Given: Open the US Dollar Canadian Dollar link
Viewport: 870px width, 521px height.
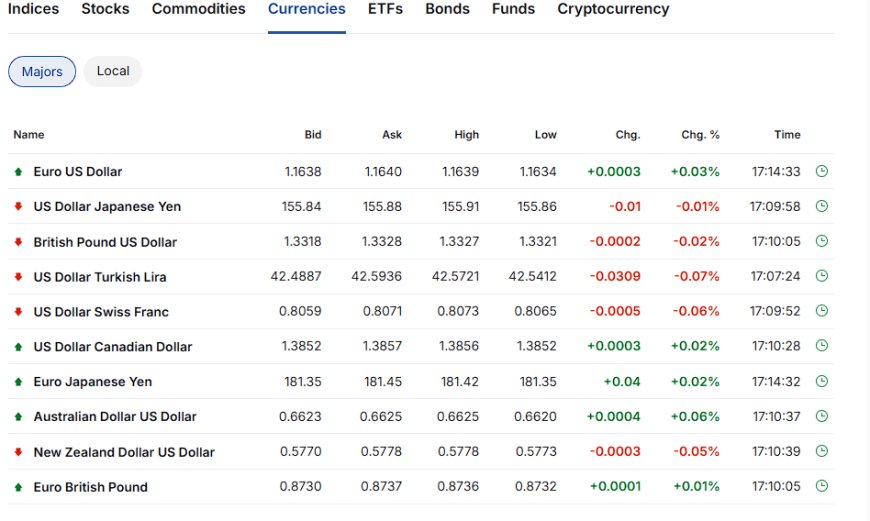Looking at the screenshot, I should [x=113, y=347].
